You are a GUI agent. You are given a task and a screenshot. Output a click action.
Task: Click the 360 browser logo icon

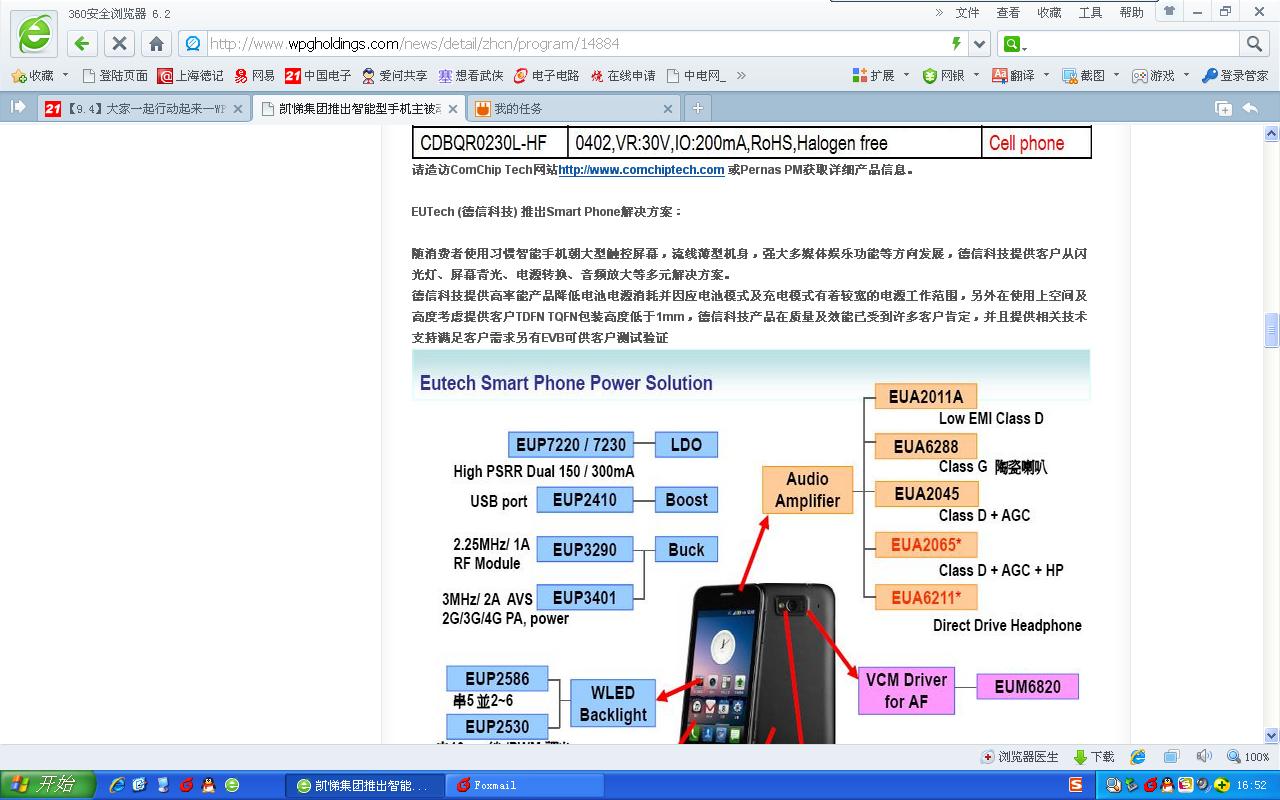pyautogui.click(x=34, y=34)
